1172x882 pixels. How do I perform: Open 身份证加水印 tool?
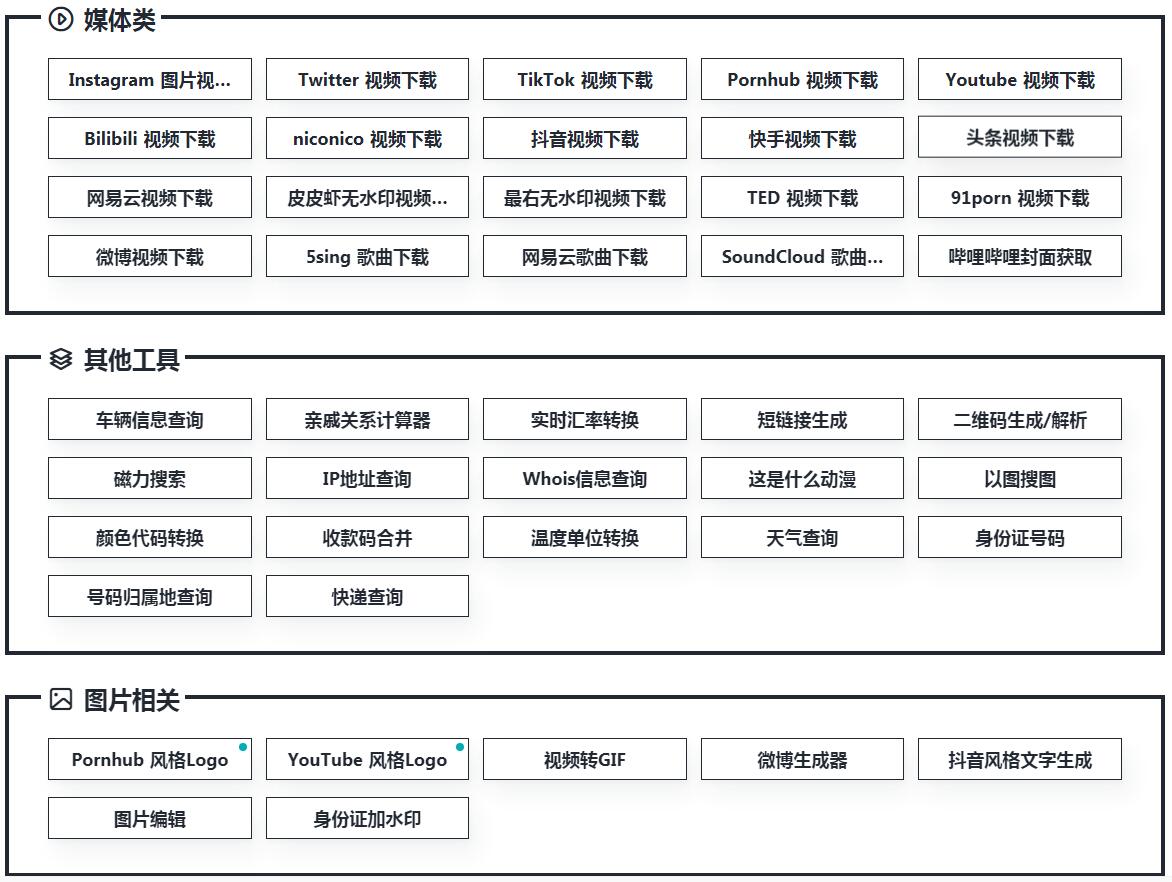(367, 819)
